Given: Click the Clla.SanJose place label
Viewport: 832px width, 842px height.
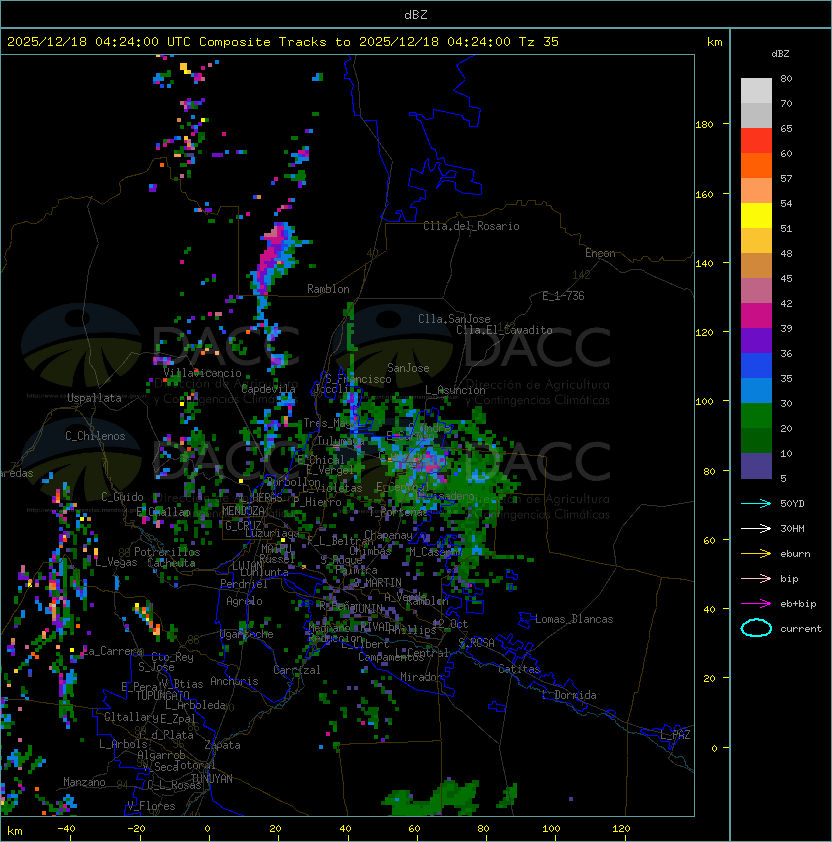Looking at the screenshot, I should click(454, 319).
